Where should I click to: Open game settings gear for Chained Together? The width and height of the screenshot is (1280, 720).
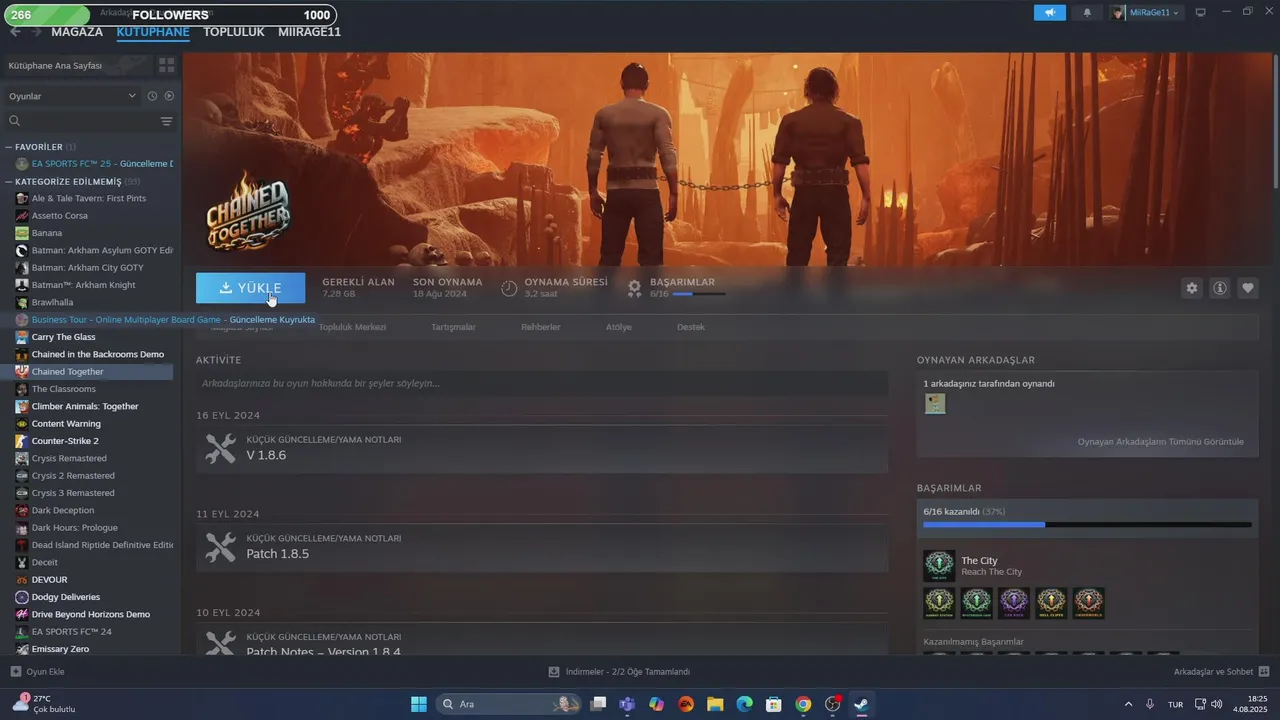pyautogui.click(x=1191, y=288)
